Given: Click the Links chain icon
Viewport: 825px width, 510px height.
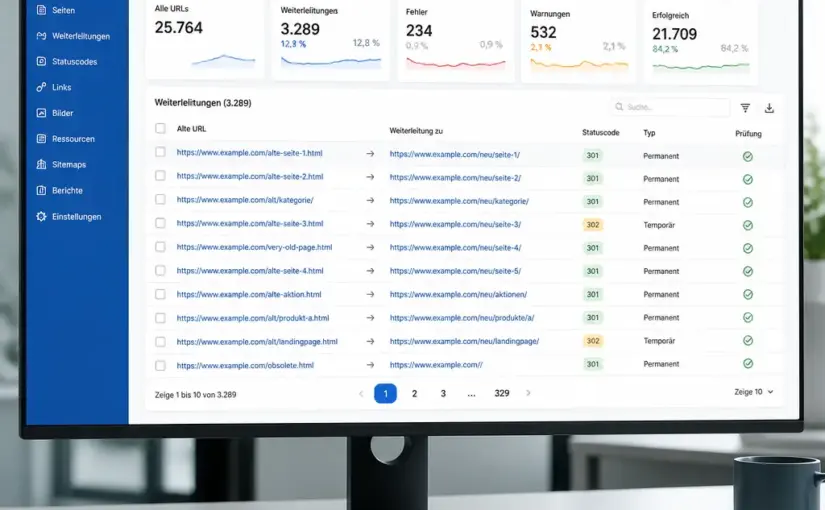Looking at the screenshot, I should coord(41,87).
